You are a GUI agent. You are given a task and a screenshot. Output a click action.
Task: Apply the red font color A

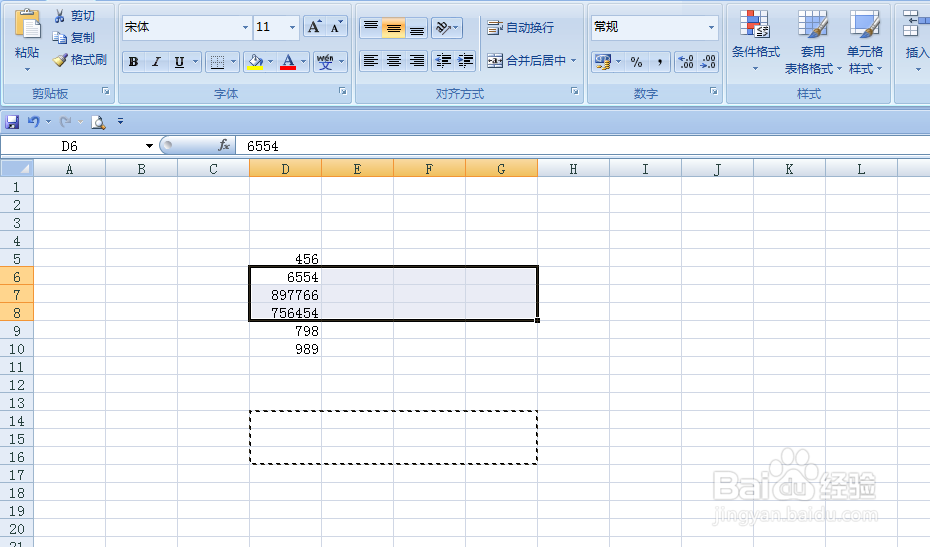pos(288,62)
